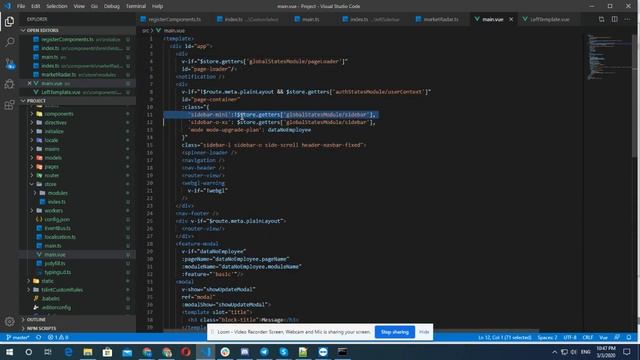Collapse the Project section
640x360 pixels.
point(36,101)
